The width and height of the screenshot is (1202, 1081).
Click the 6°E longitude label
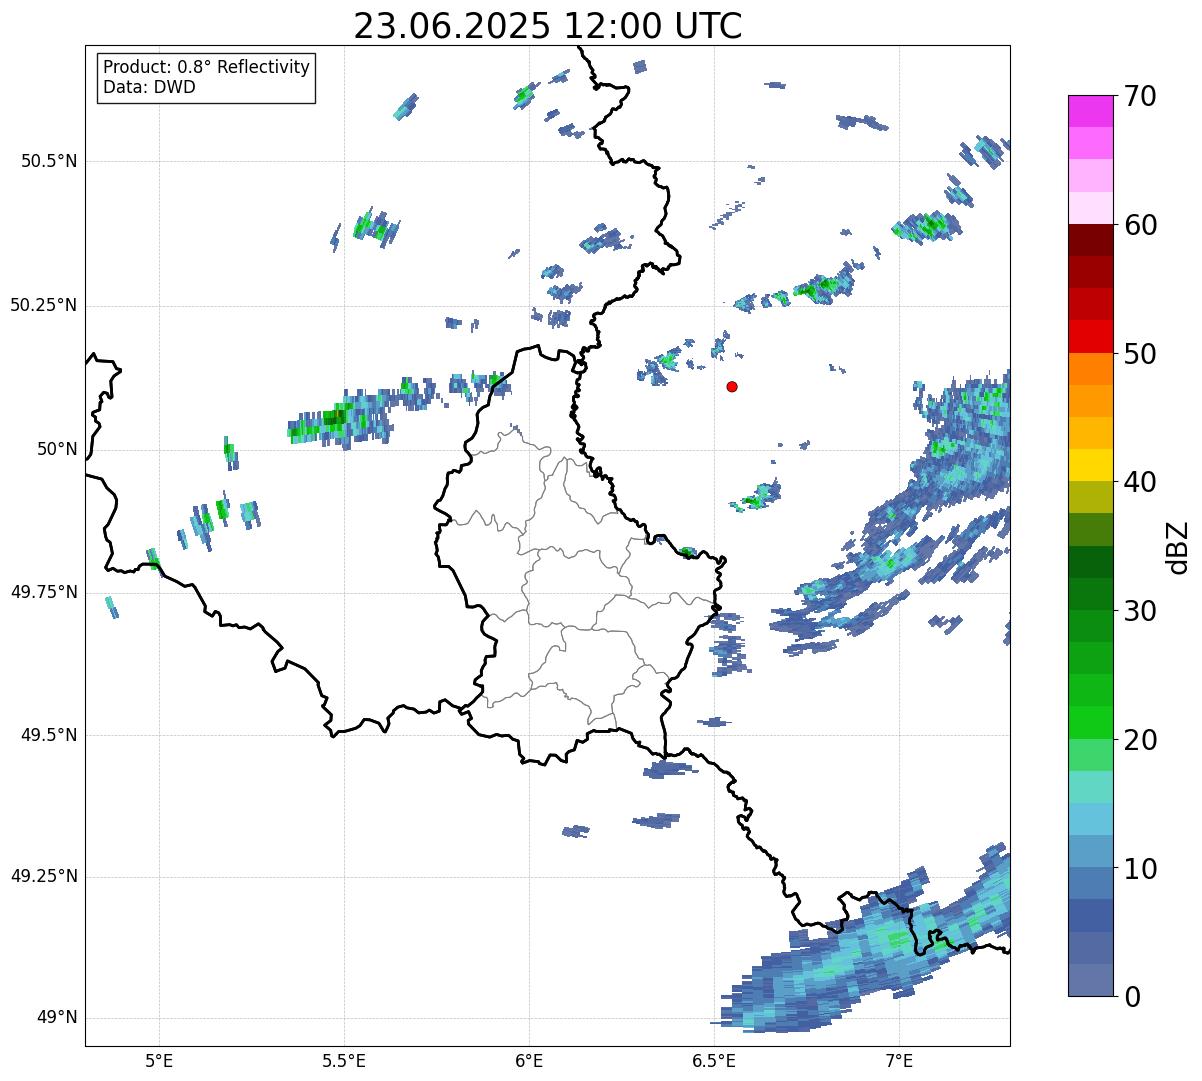coord(529,1062)
